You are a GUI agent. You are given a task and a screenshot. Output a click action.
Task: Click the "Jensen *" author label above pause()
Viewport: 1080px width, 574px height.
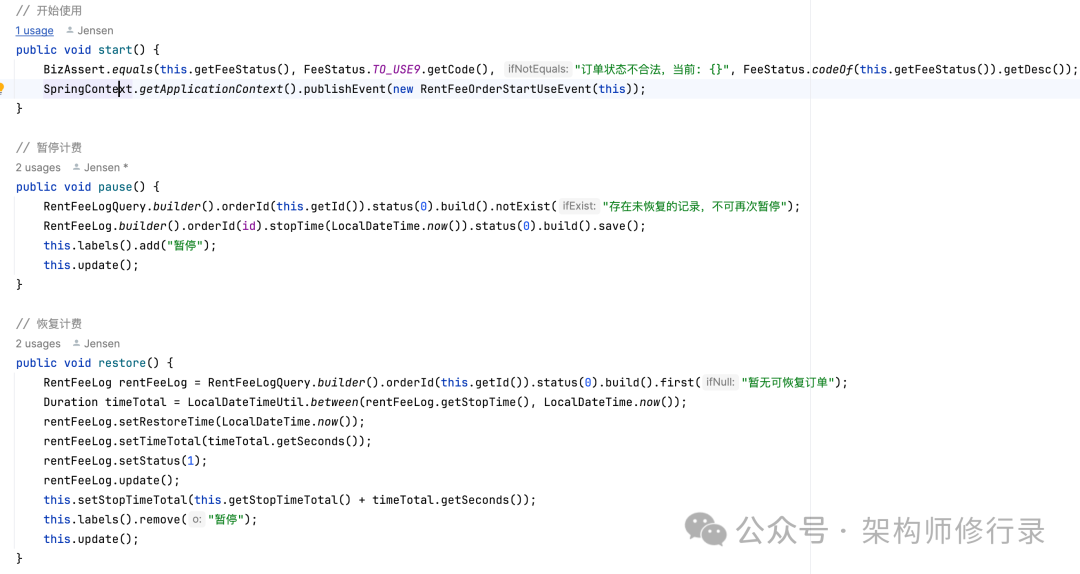click(x=106, y=167)
